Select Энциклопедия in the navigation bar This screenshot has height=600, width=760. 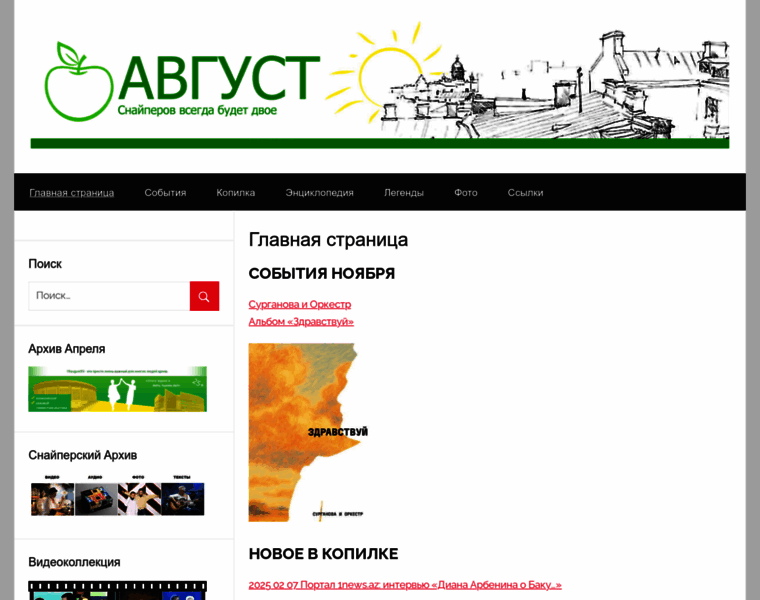coord(319,192)
